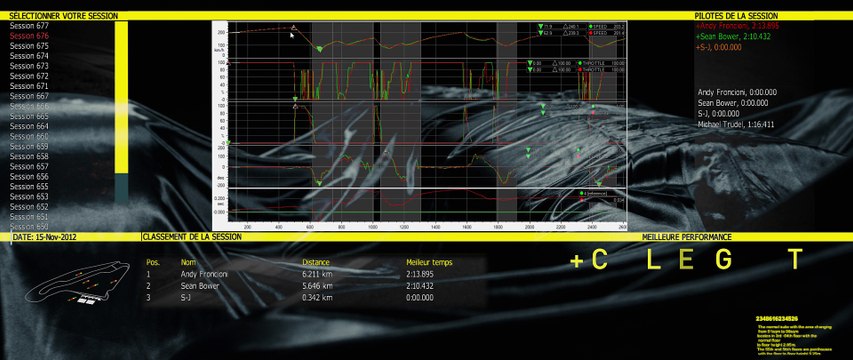Click the green THROTTLE legend dot
Image resolution: width=853 pixels, height=360 pixels.
point(580,63)
